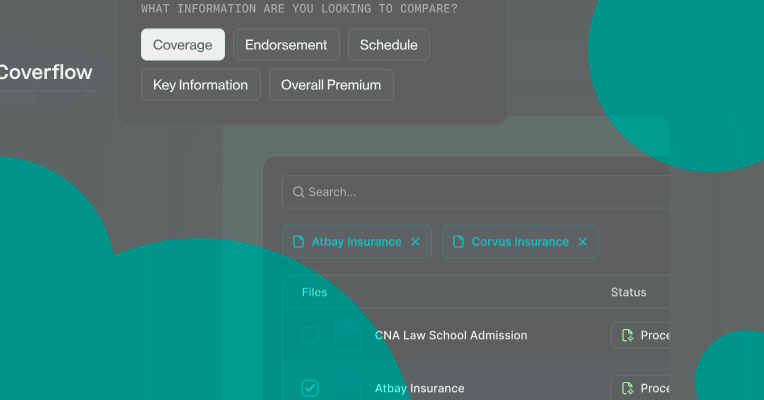Screen dimensions: 764x400
Task: Click the Coverflow logo text
Action: click(45, 73)
